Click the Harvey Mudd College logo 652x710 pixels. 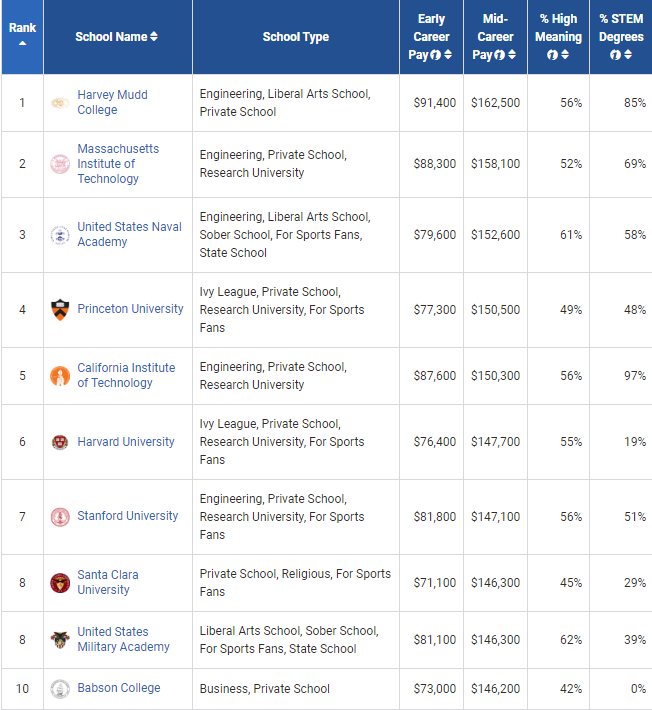click(60, 103)
